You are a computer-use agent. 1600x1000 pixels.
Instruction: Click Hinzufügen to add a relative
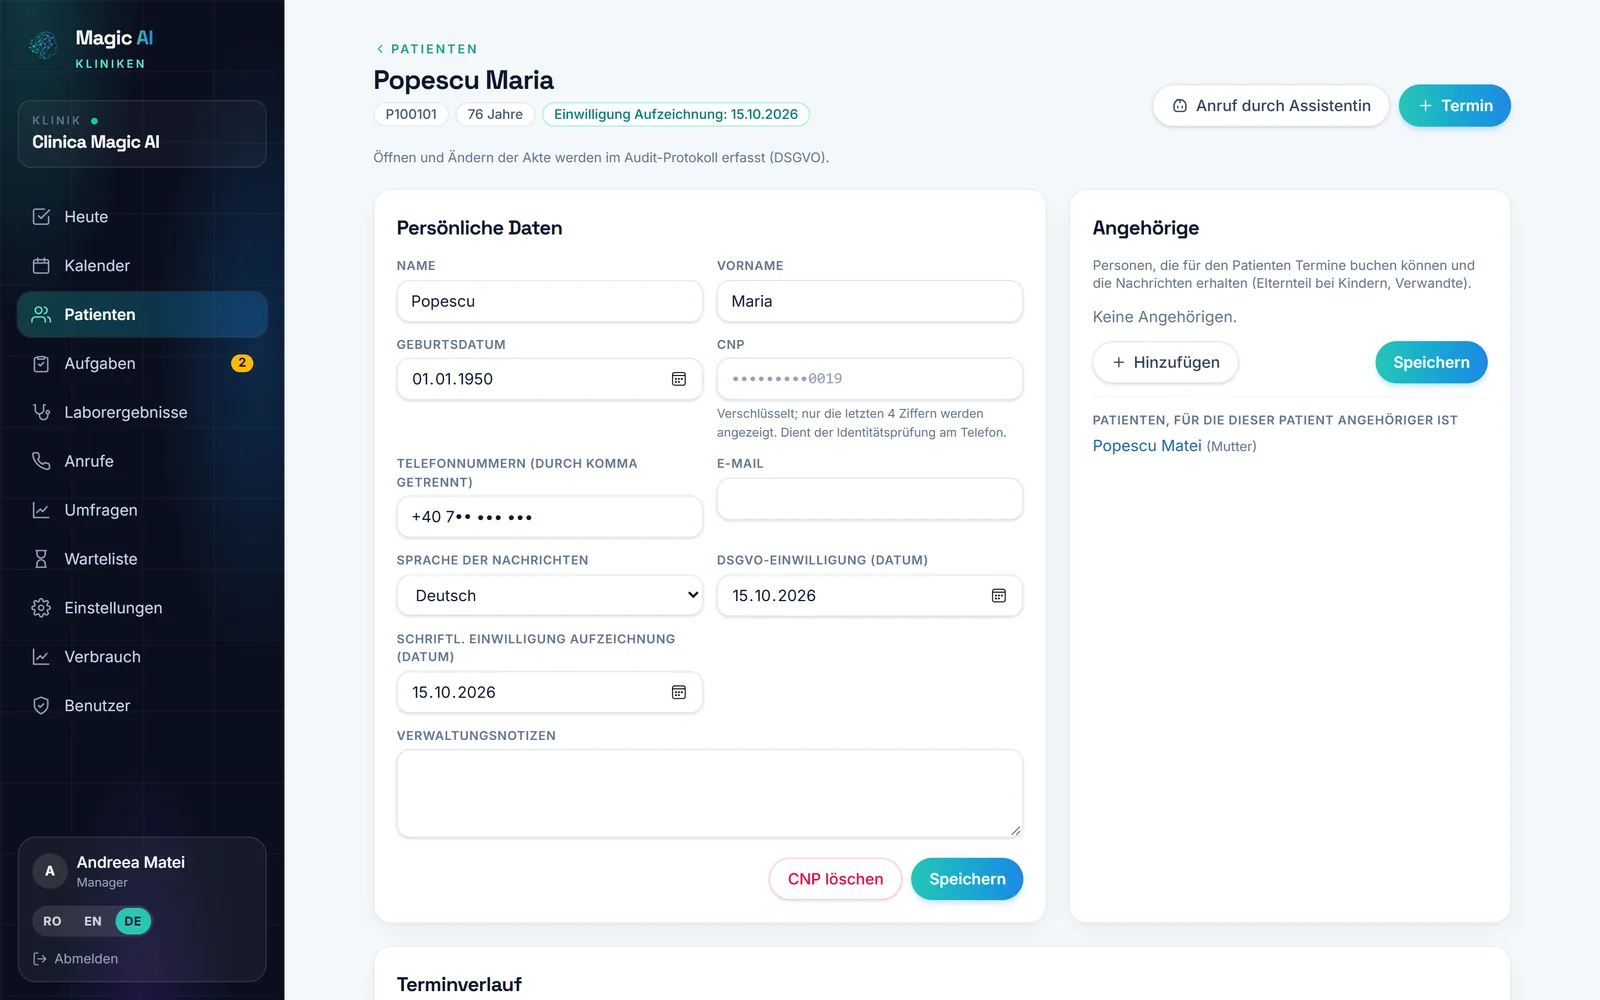point(1166,363)
